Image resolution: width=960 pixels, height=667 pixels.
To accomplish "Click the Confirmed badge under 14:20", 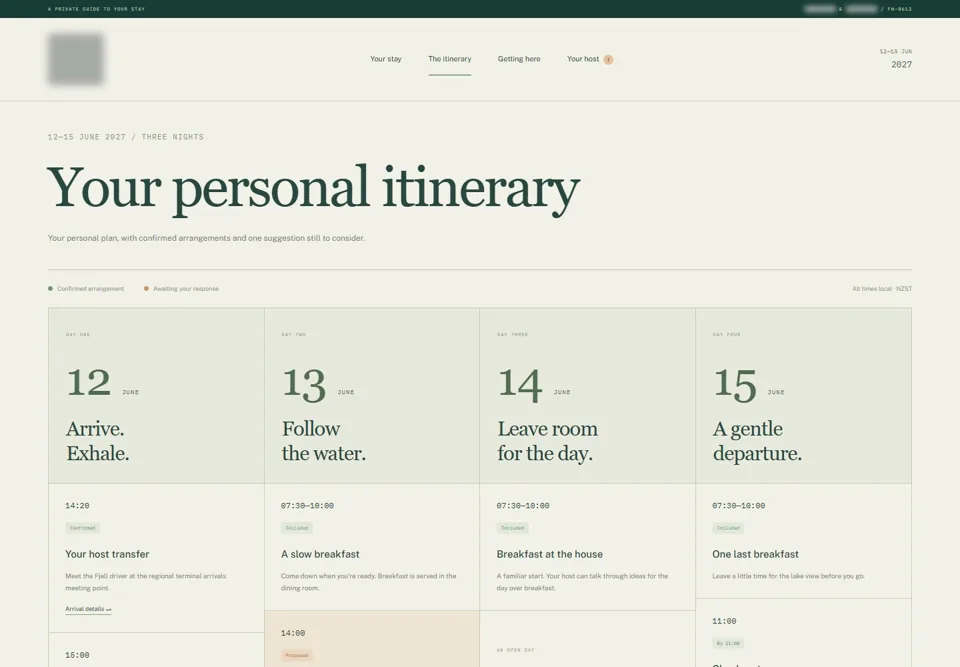I will 83,528.
